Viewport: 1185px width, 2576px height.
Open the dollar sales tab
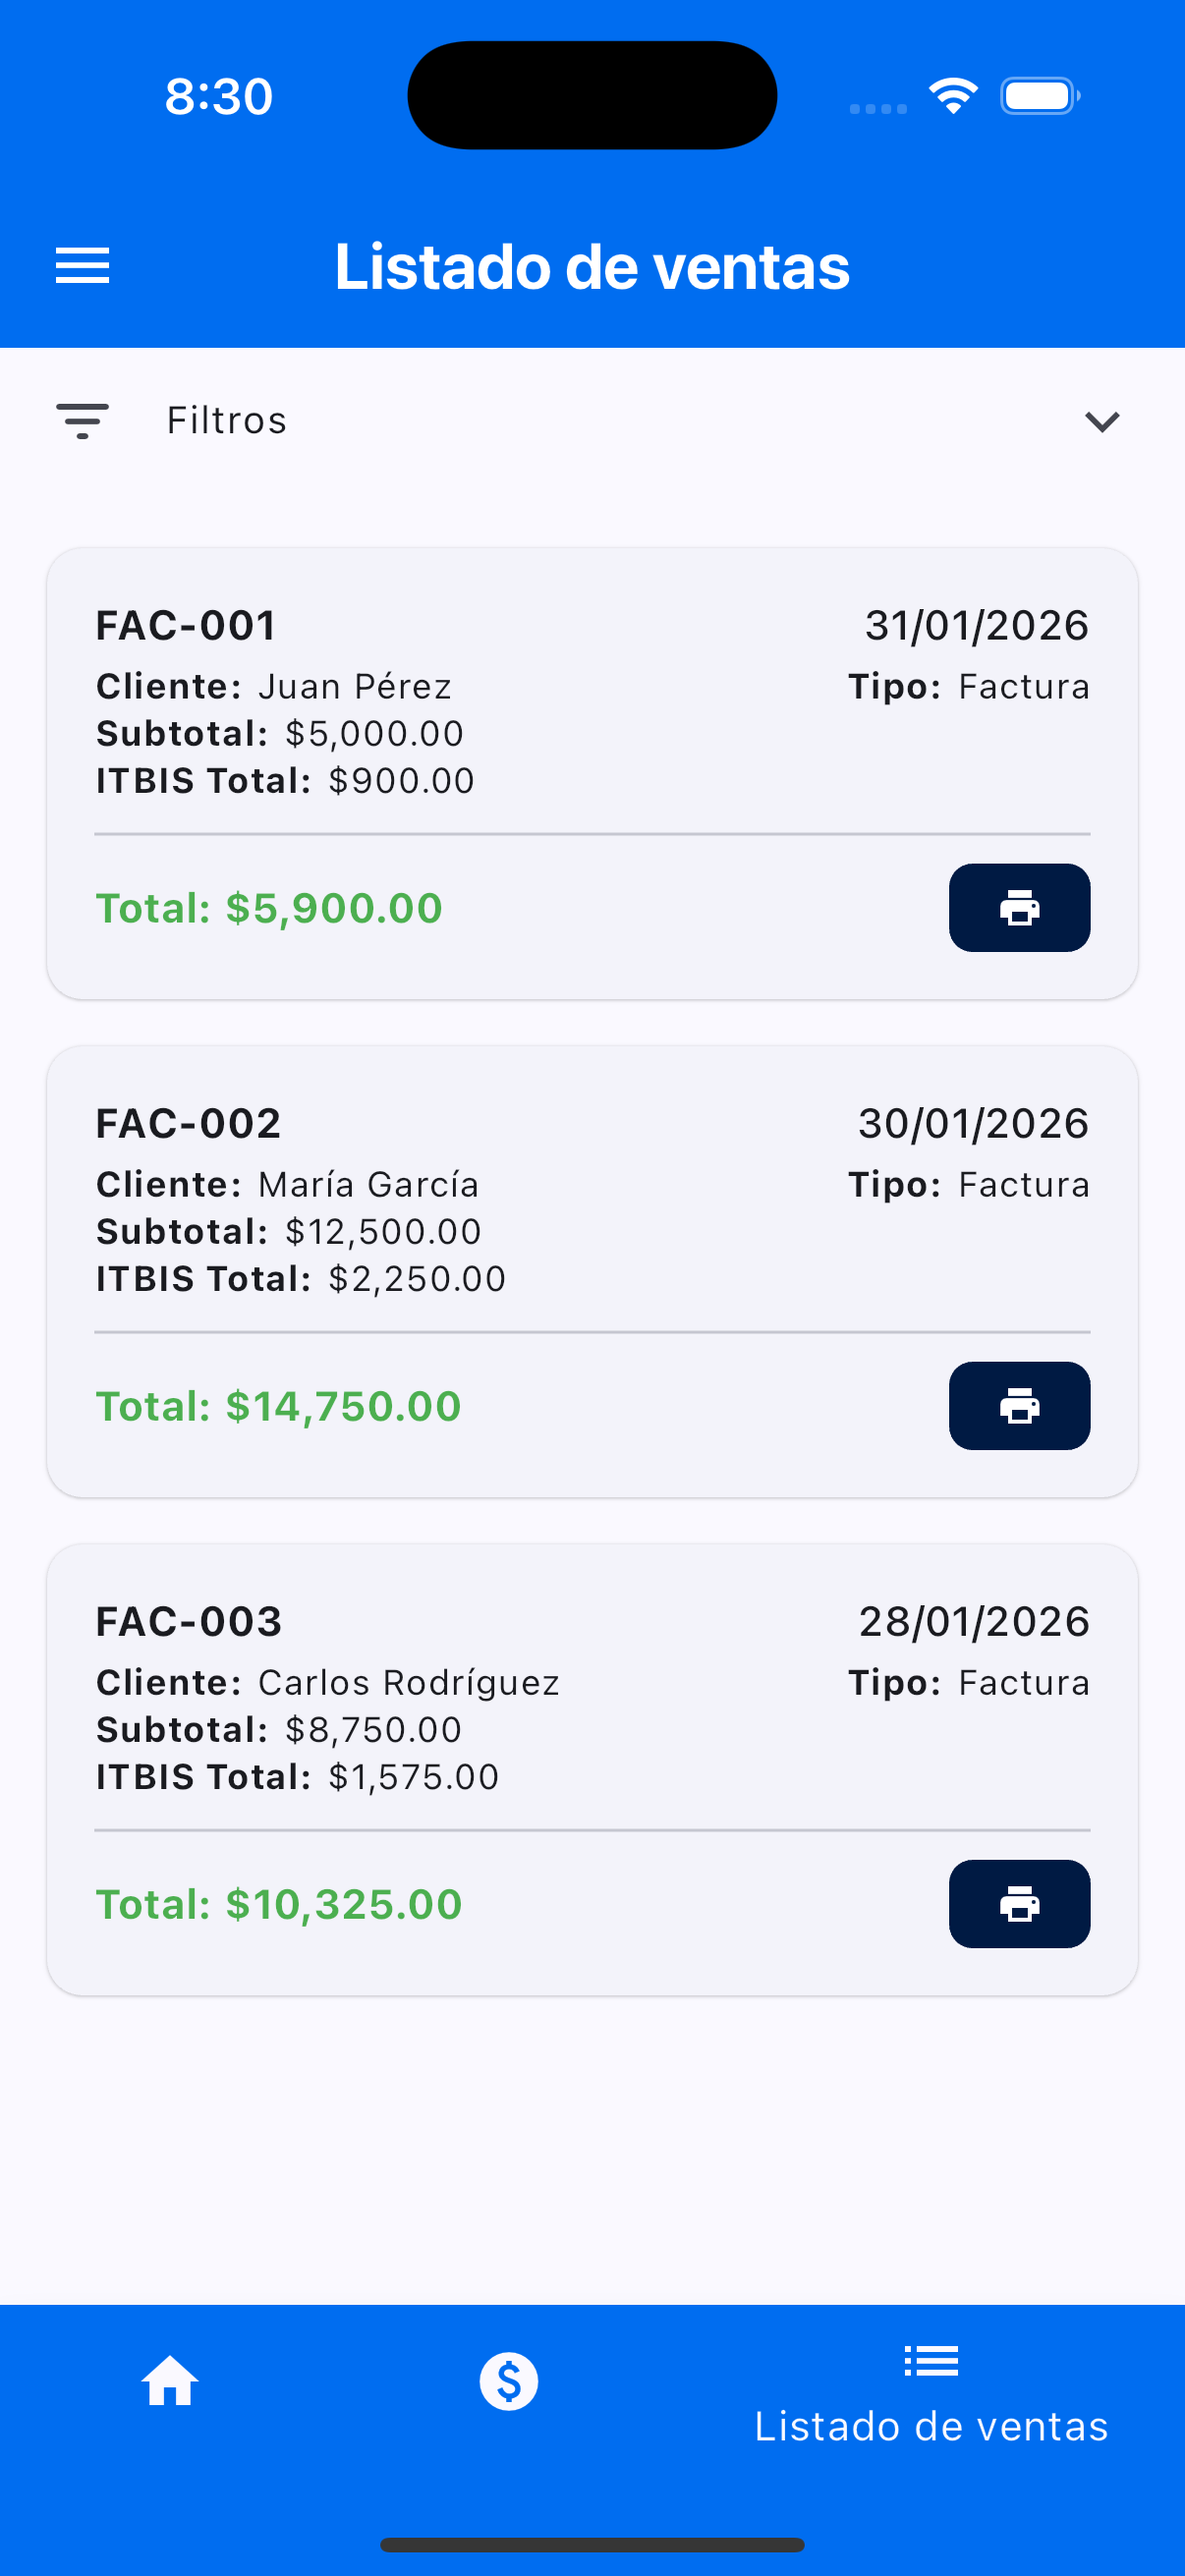pyautogui.click(x=508, y=2381)
